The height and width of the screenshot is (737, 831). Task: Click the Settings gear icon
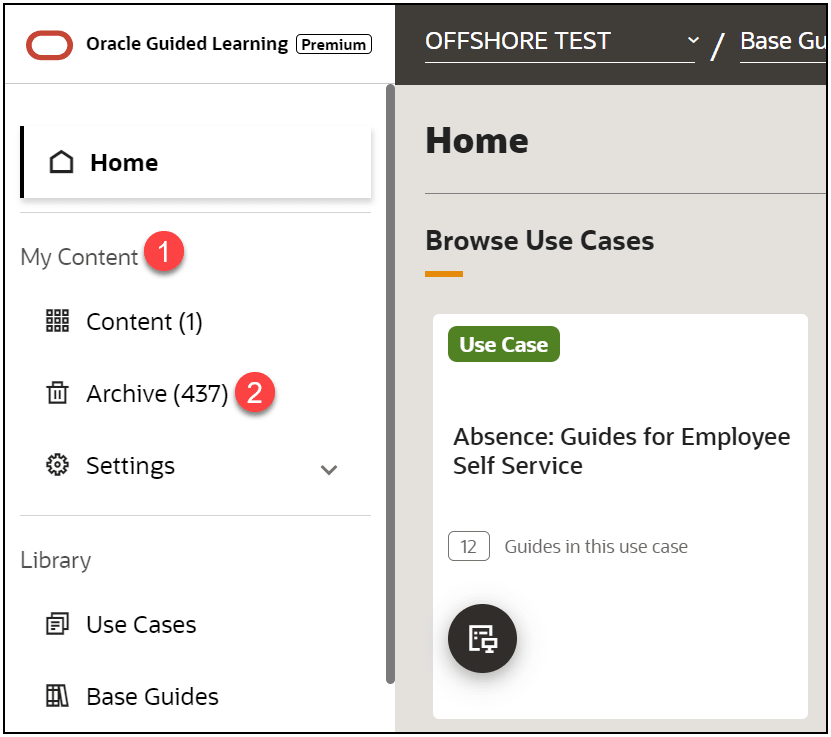coord(57,465)
